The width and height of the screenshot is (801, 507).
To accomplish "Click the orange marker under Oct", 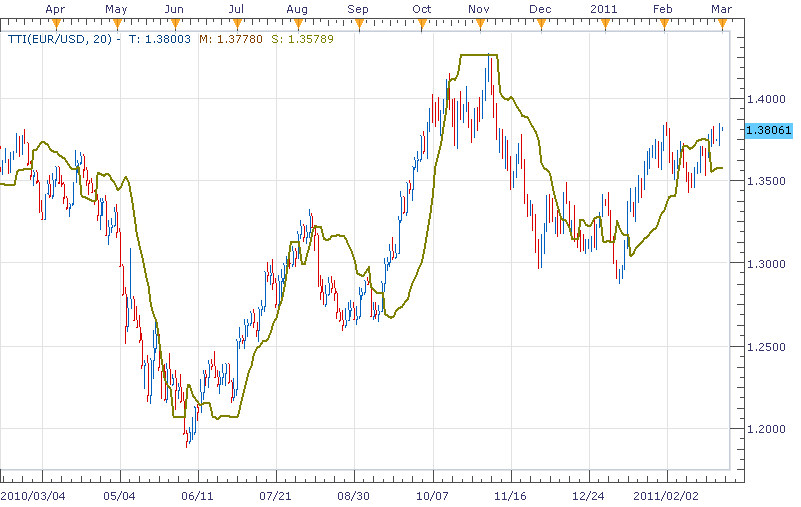I will pos(422,24).
